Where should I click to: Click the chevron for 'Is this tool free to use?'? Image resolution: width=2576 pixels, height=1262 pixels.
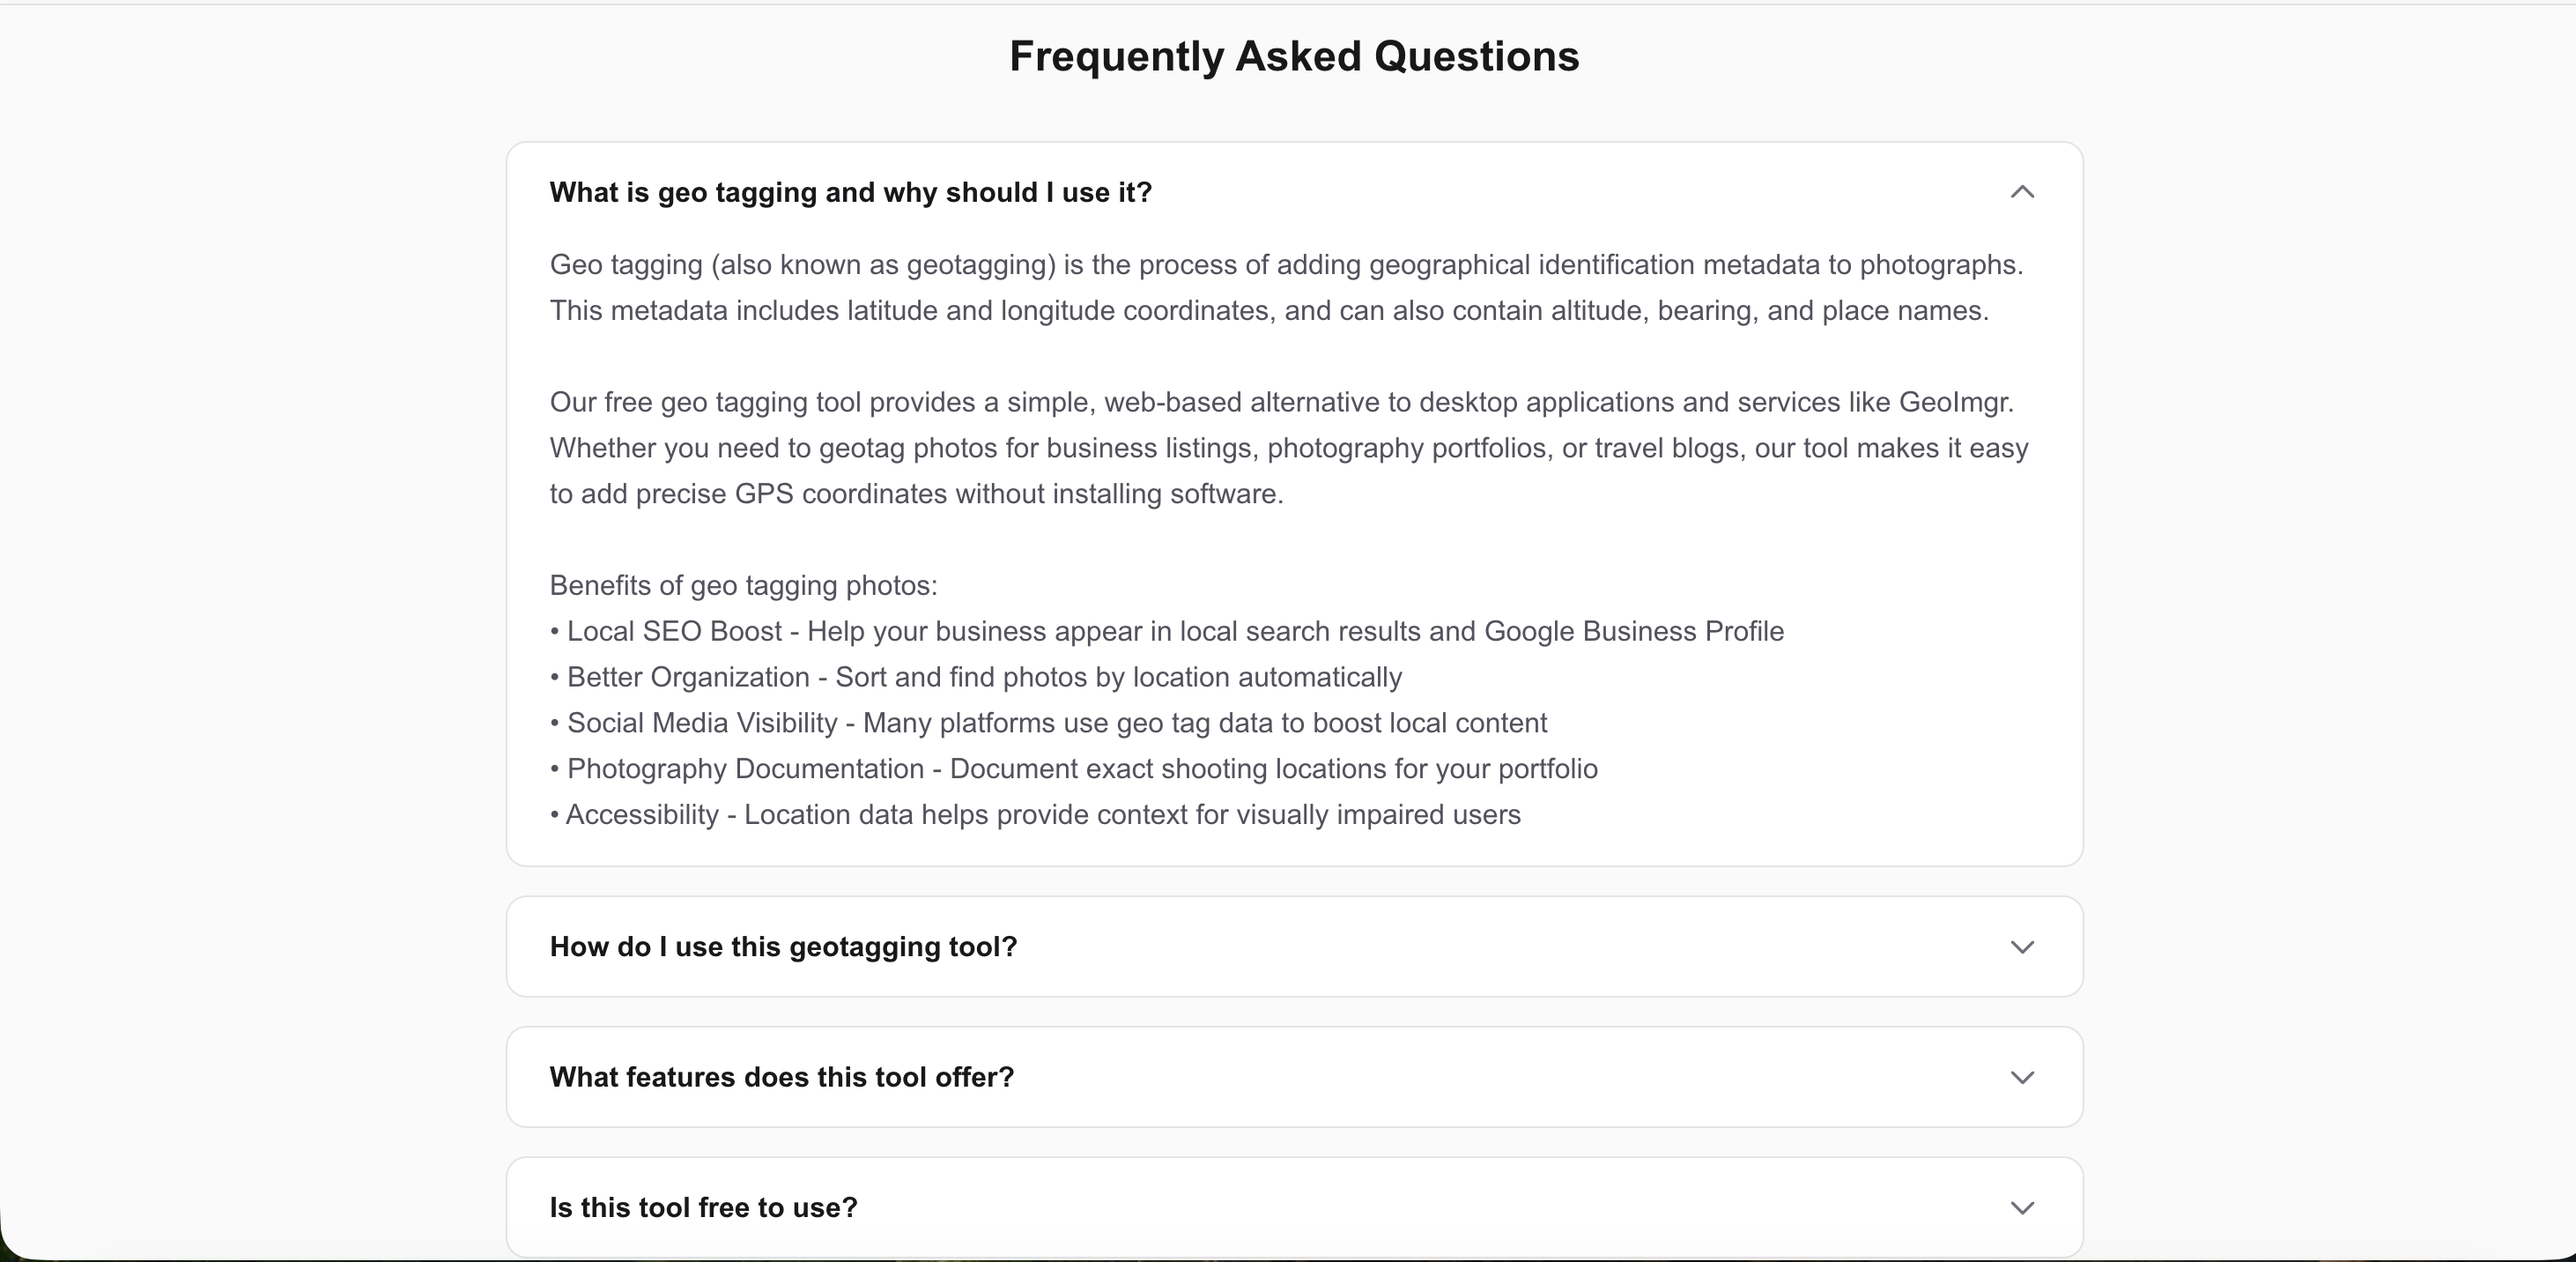point(2022,1208)
